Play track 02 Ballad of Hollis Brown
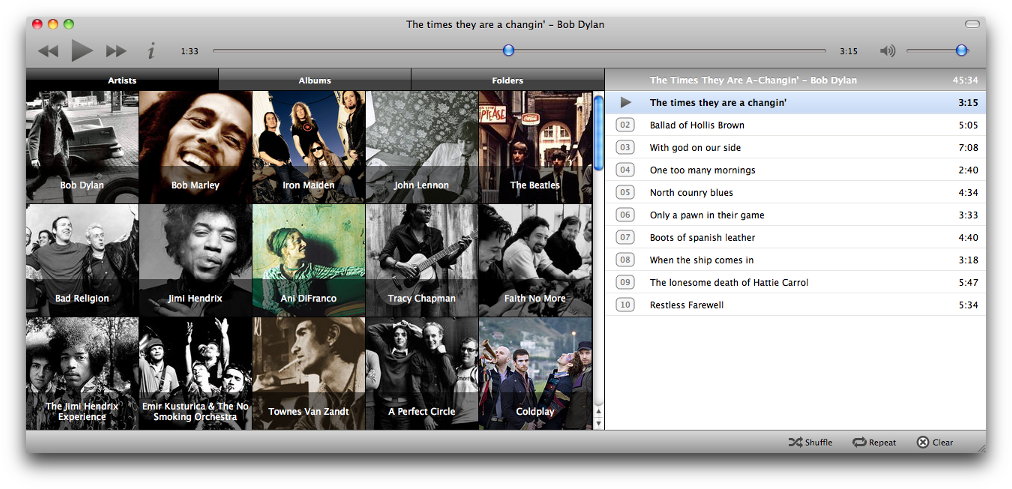1012x489 pixels. pyautogui.click(x=697, y=125)
